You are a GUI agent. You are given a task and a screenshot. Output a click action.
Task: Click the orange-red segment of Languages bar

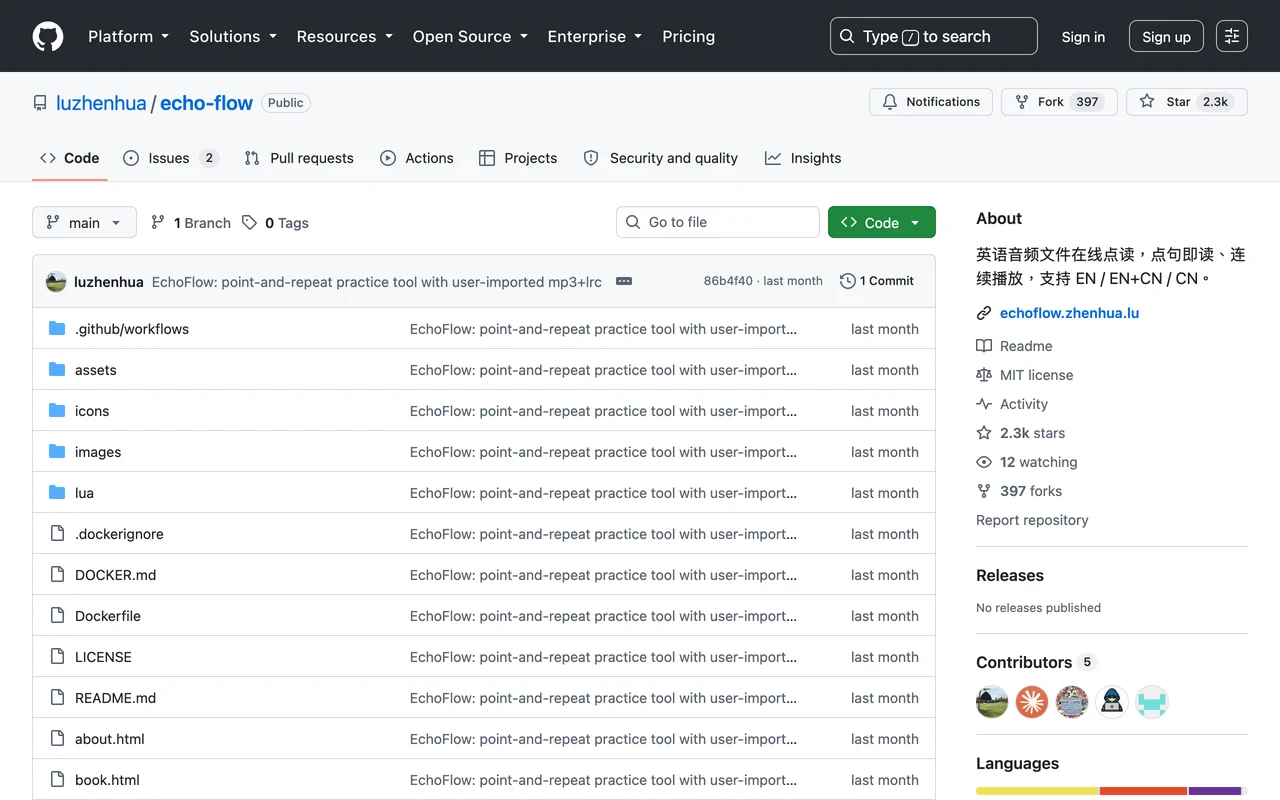(x=1144, y=791)
